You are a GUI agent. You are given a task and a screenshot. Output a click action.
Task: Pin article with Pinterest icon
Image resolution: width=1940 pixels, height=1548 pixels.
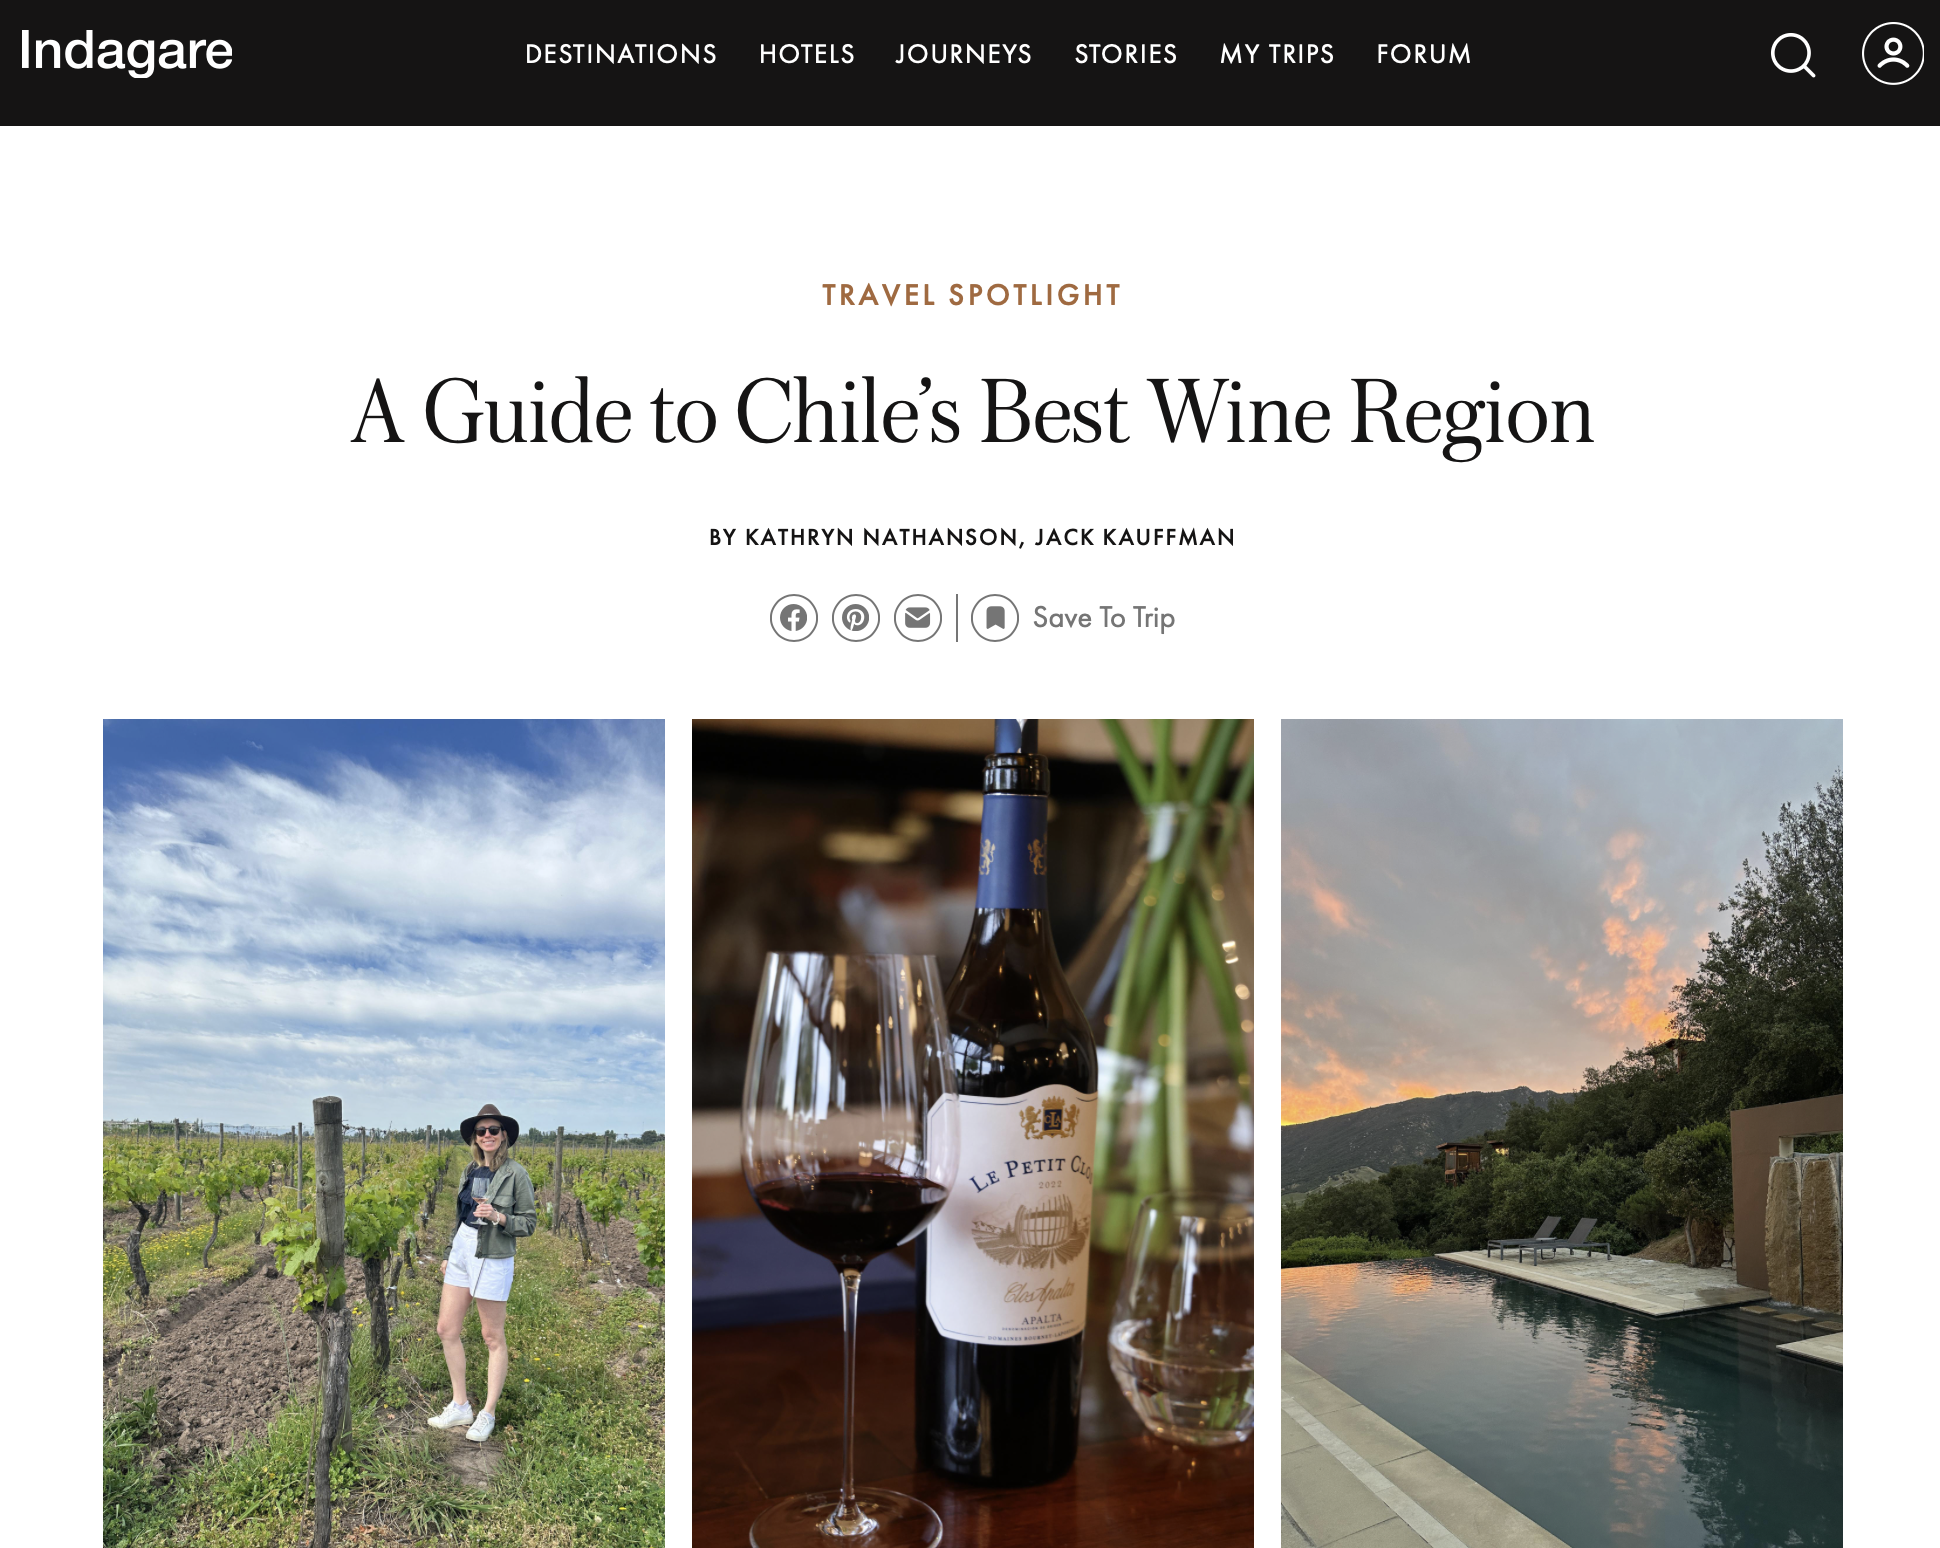coord(856,618)
